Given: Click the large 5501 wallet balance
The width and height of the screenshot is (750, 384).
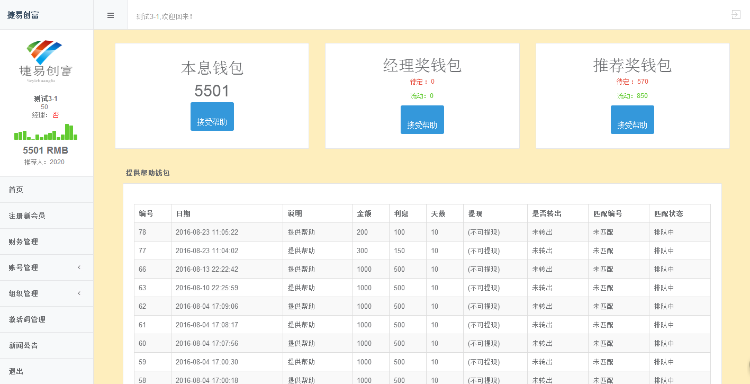Looking at the screenshot, I should (212, 91).
